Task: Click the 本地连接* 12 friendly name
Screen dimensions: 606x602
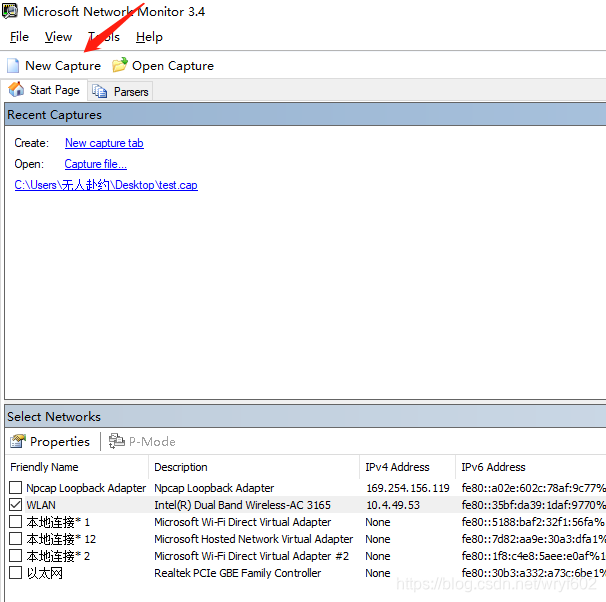Action: [61, 539]
